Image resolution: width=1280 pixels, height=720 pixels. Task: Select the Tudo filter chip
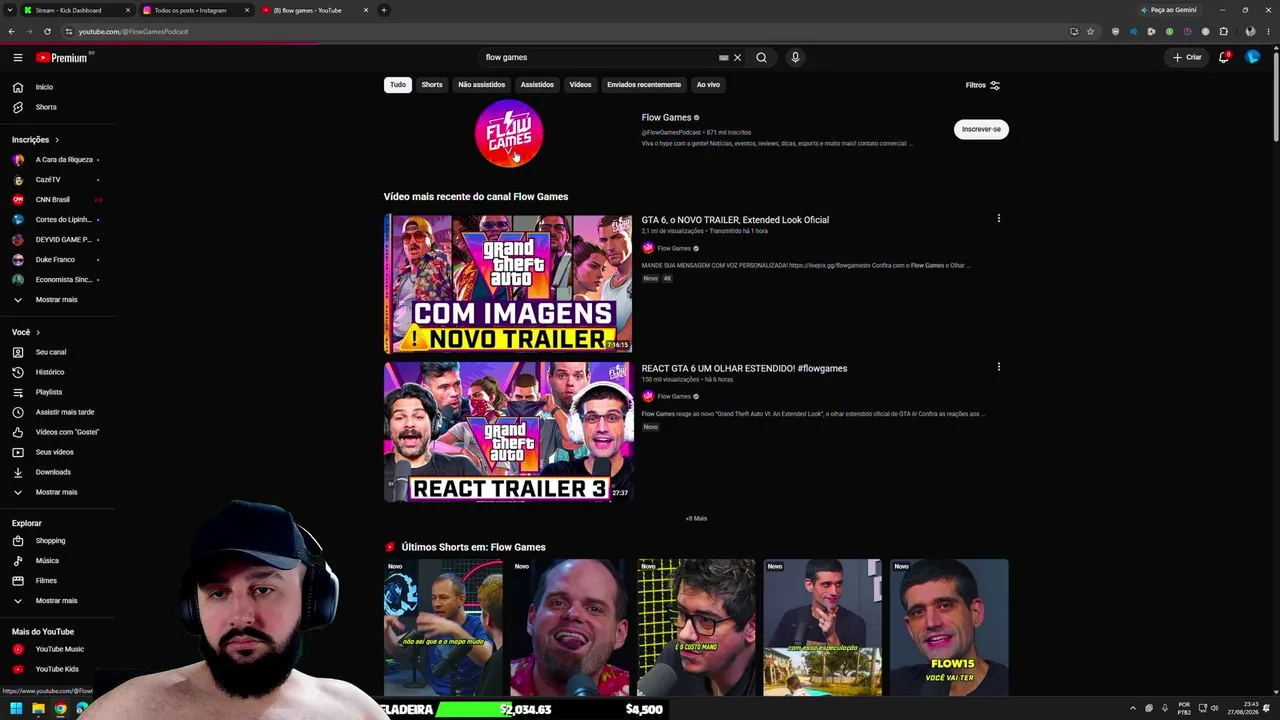[398, 85]
